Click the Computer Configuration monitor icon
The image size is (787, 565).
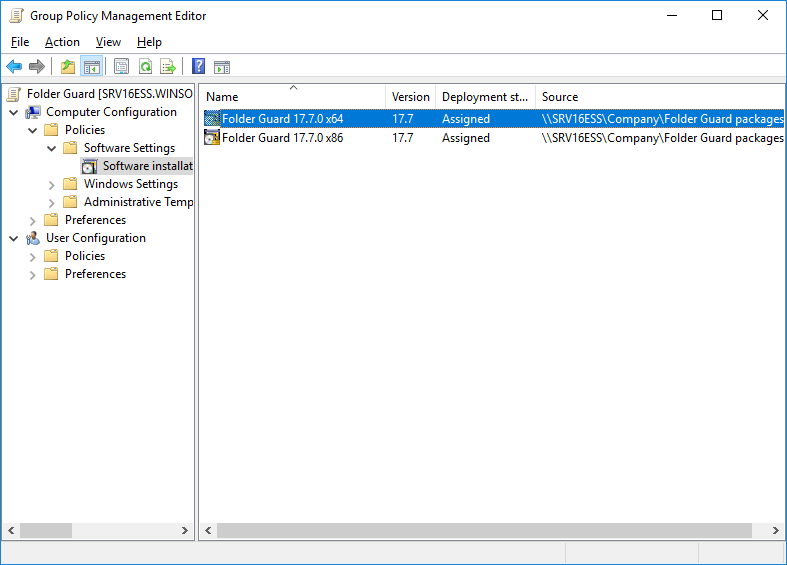pyautogui.click(x=33, y=112)
